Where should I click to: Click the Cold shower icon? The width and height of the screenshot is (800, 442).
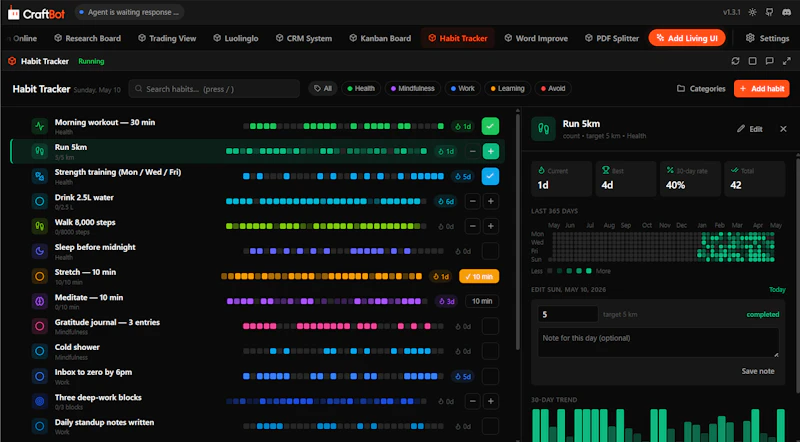(39, 351)
